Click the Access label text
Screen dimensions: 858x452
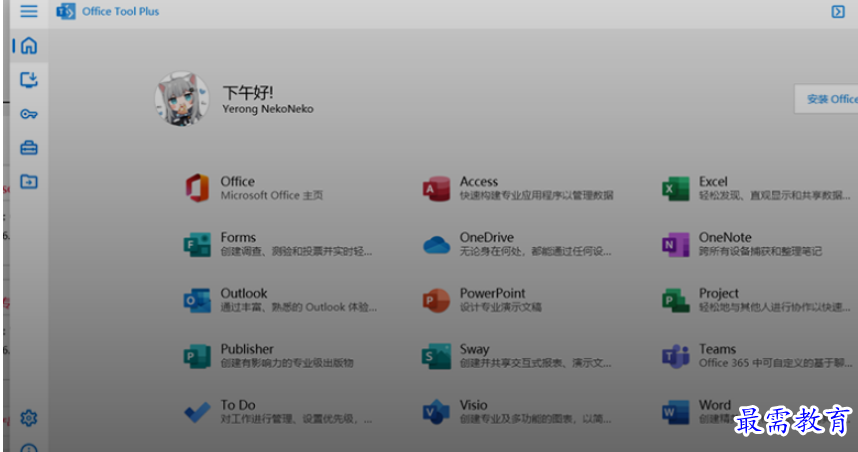click(479, 181)
